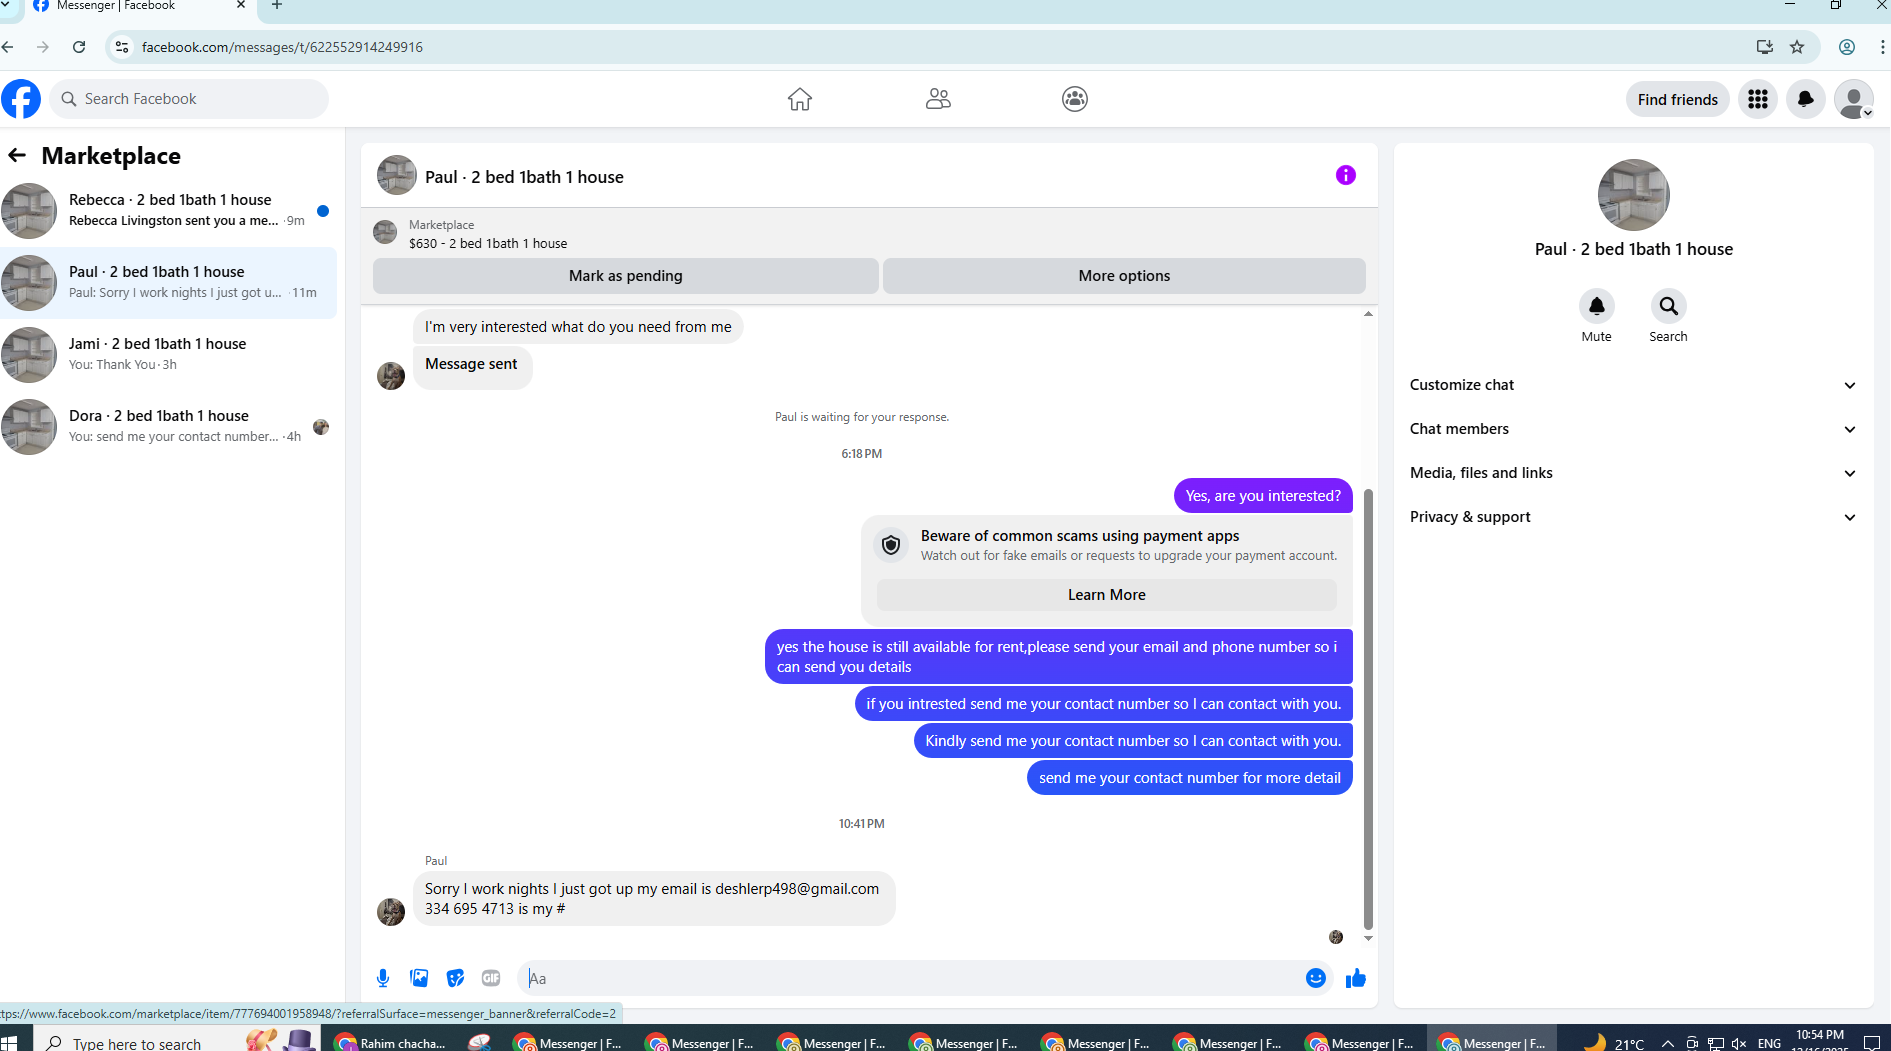Open Rebecca's 2 bed 1bath conversation
This screenshot has height=1051, width=1891.
(168, 211)
